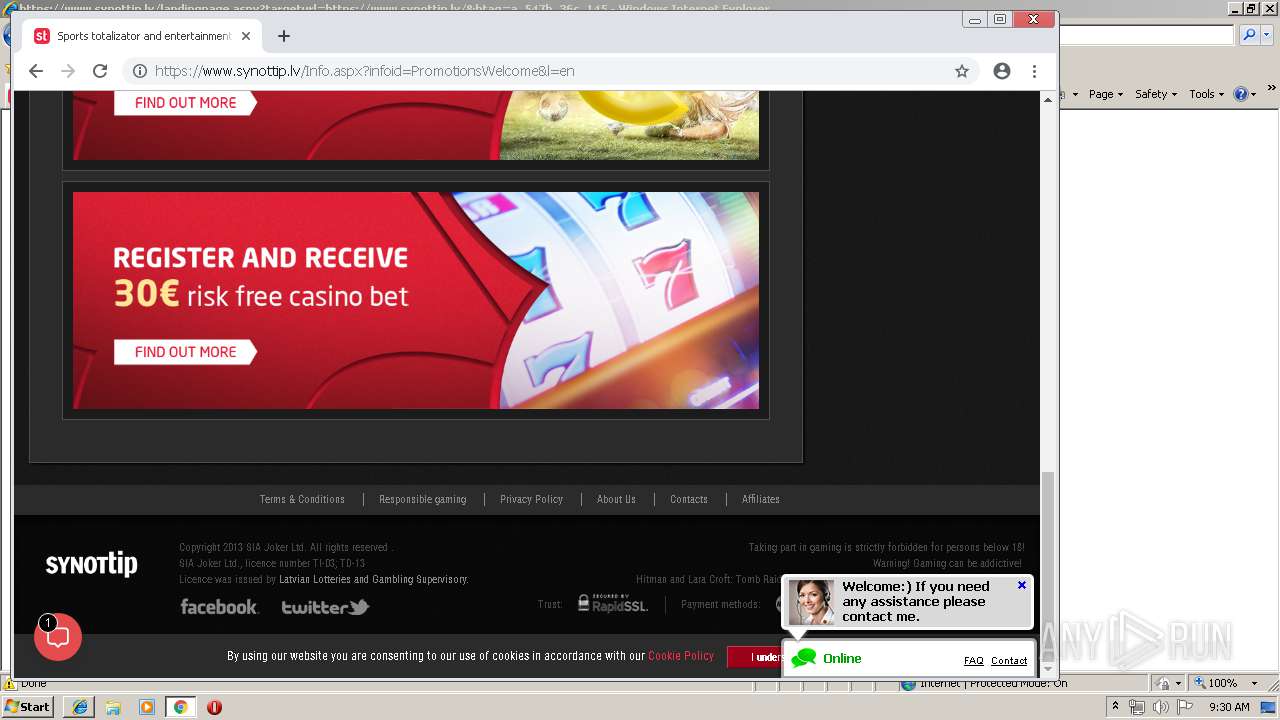This screenshot has height=720, width=1280.
Task: Open the FAQ link in chat widget
Action: point(973,660)
